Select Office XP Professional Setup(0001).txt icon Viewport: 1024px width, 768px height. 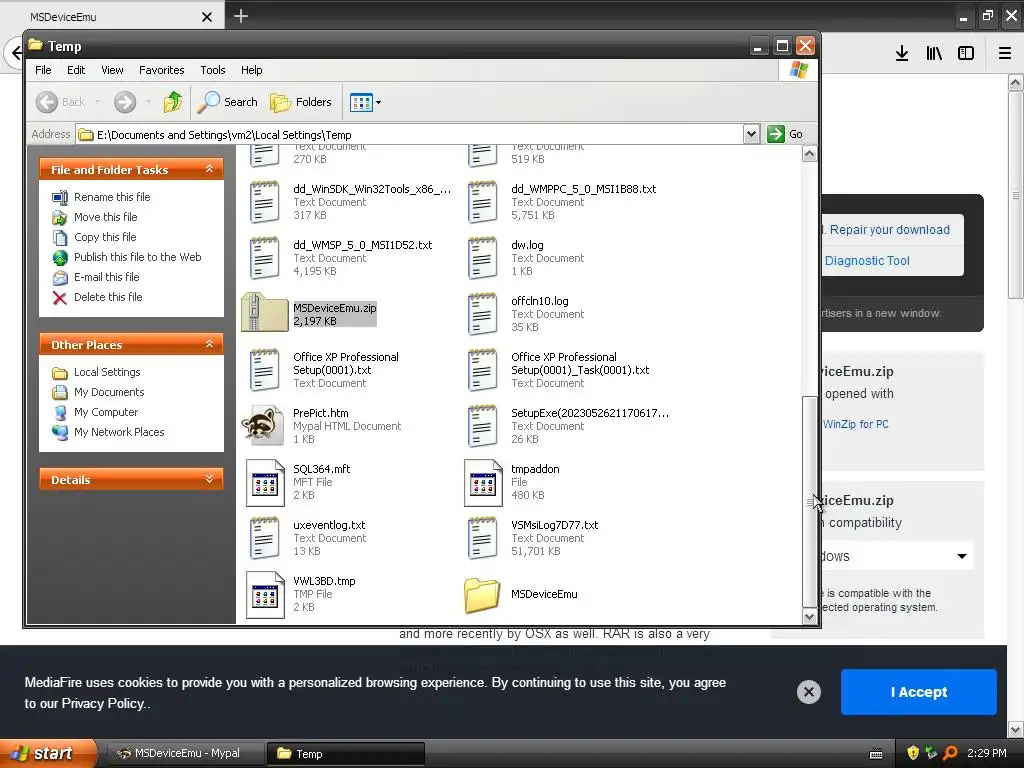264,370
